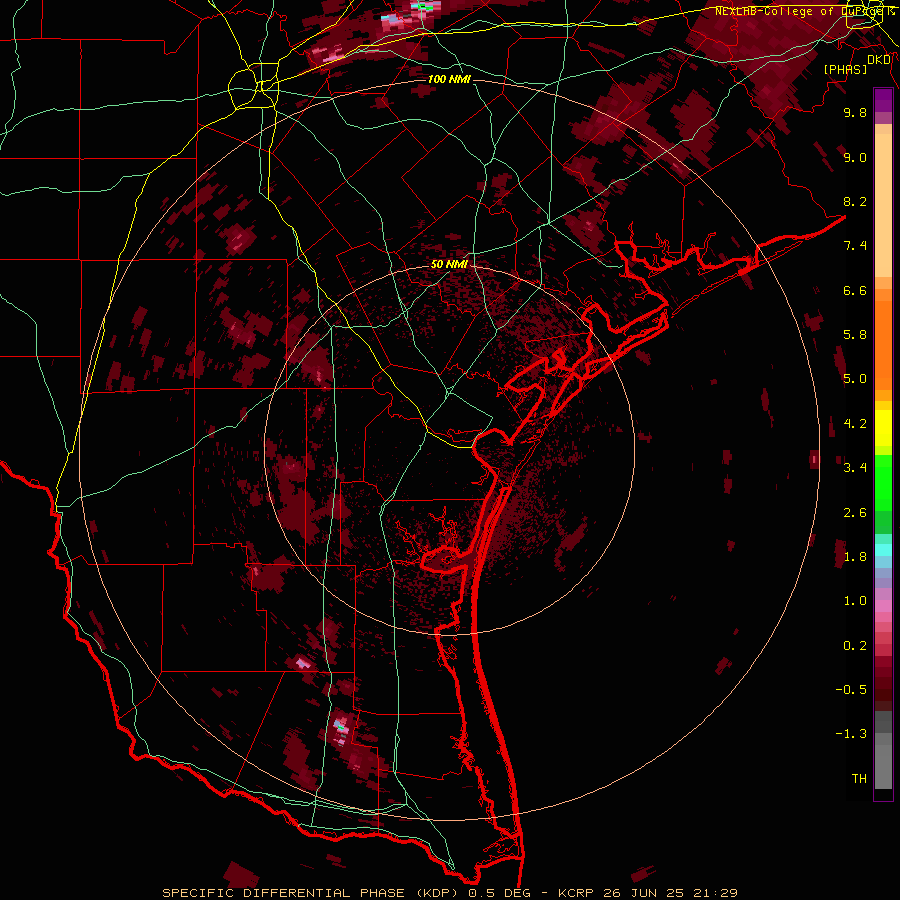Click the -1.3 legend value
900x900 pixels.
851,734
